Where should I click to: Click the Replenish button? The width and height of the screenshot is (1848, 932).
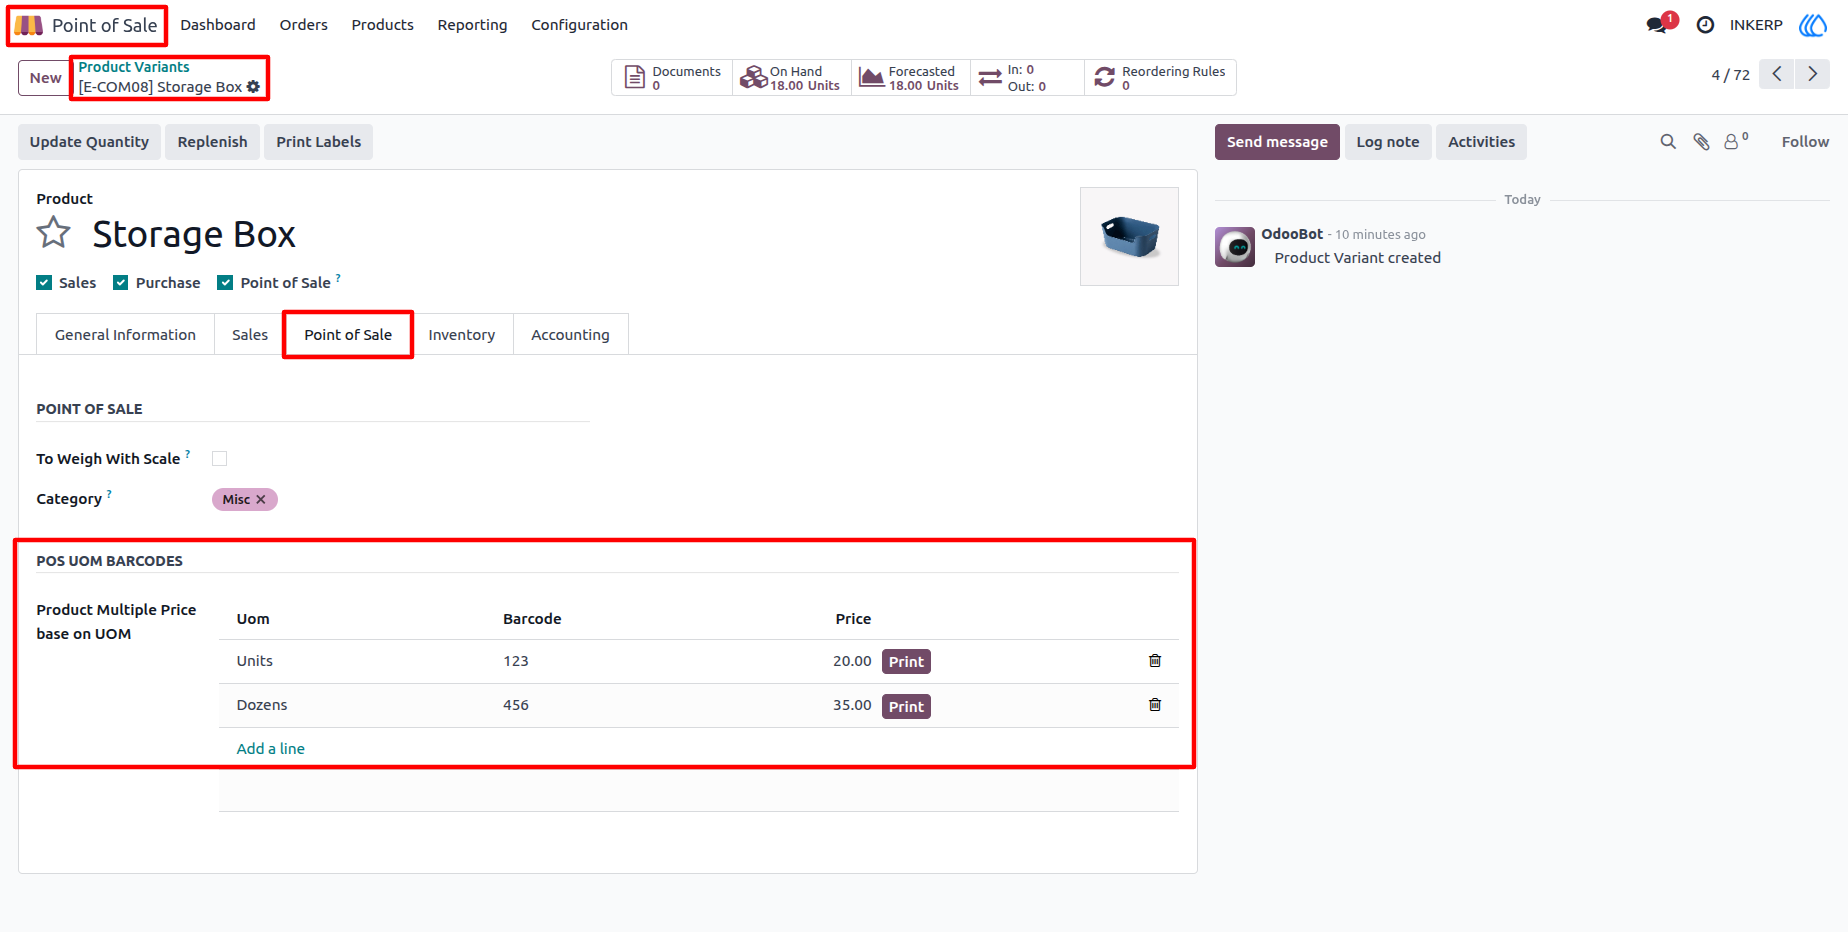coord(212,142)
